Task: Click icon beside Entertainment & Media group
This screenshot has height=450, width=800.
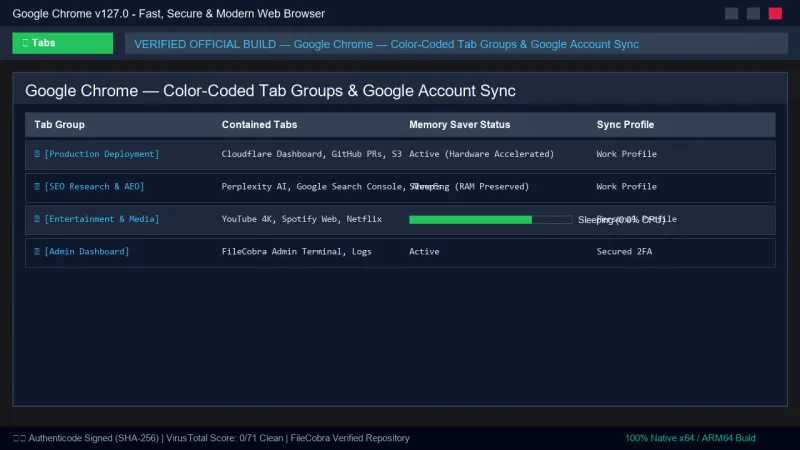Action: click(37, 219)
